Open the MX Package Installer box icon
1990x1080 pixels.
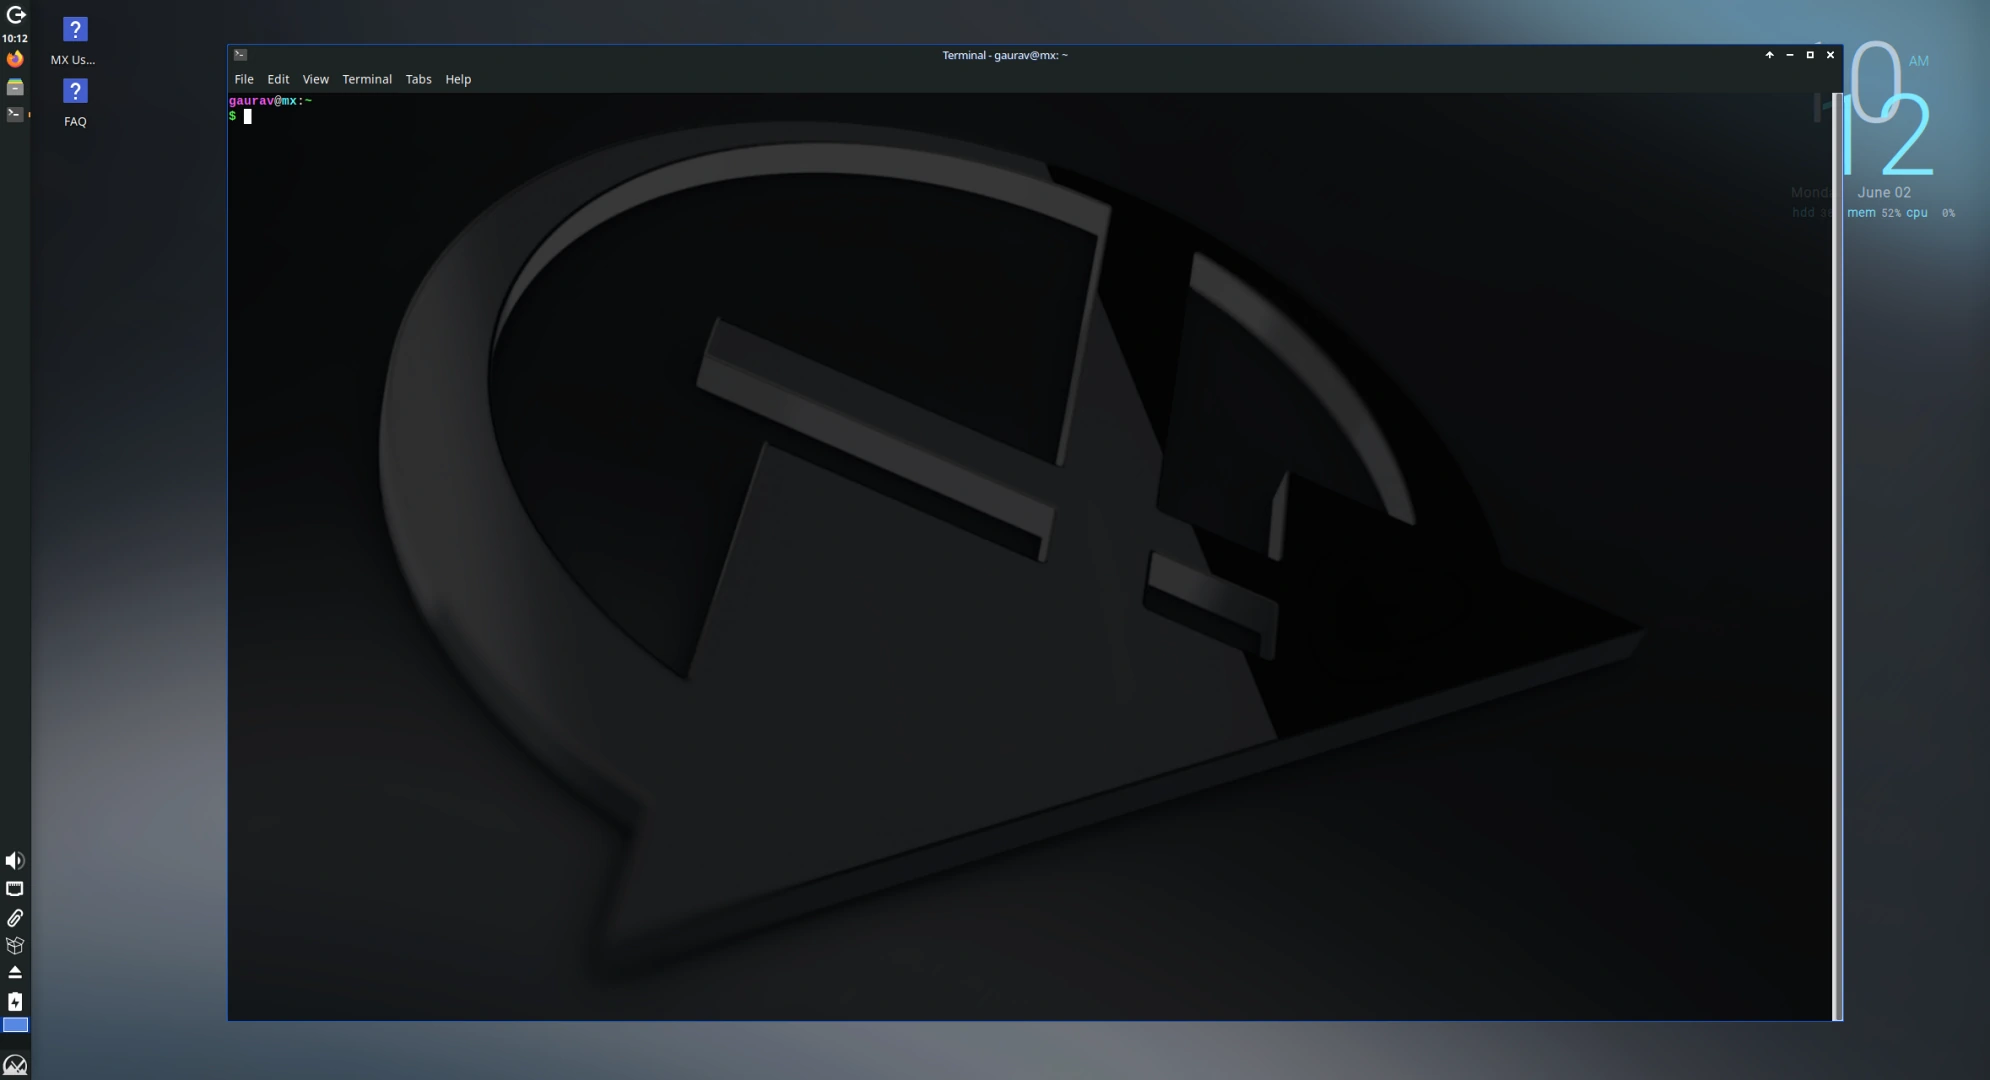(13, 944)
